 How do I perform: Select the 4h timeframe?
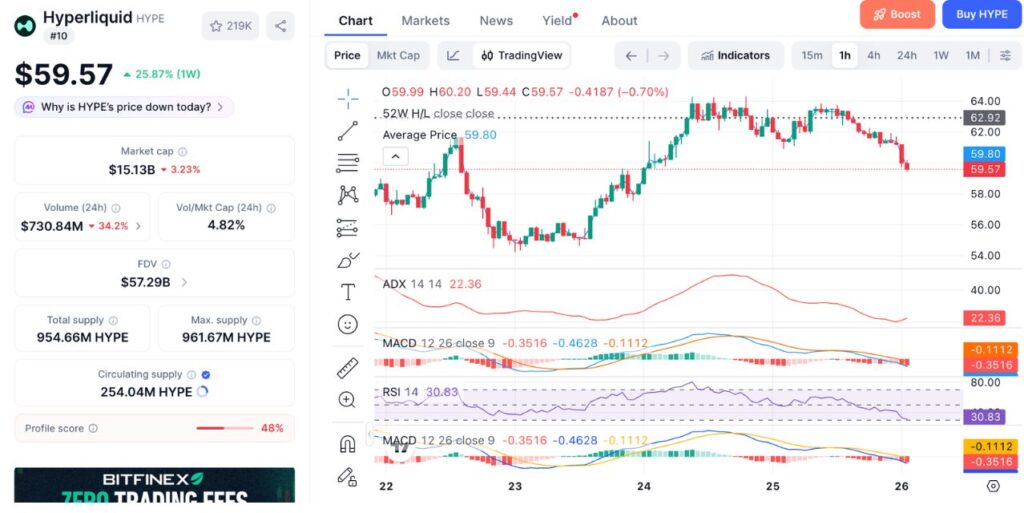click(x=874, y=55)
